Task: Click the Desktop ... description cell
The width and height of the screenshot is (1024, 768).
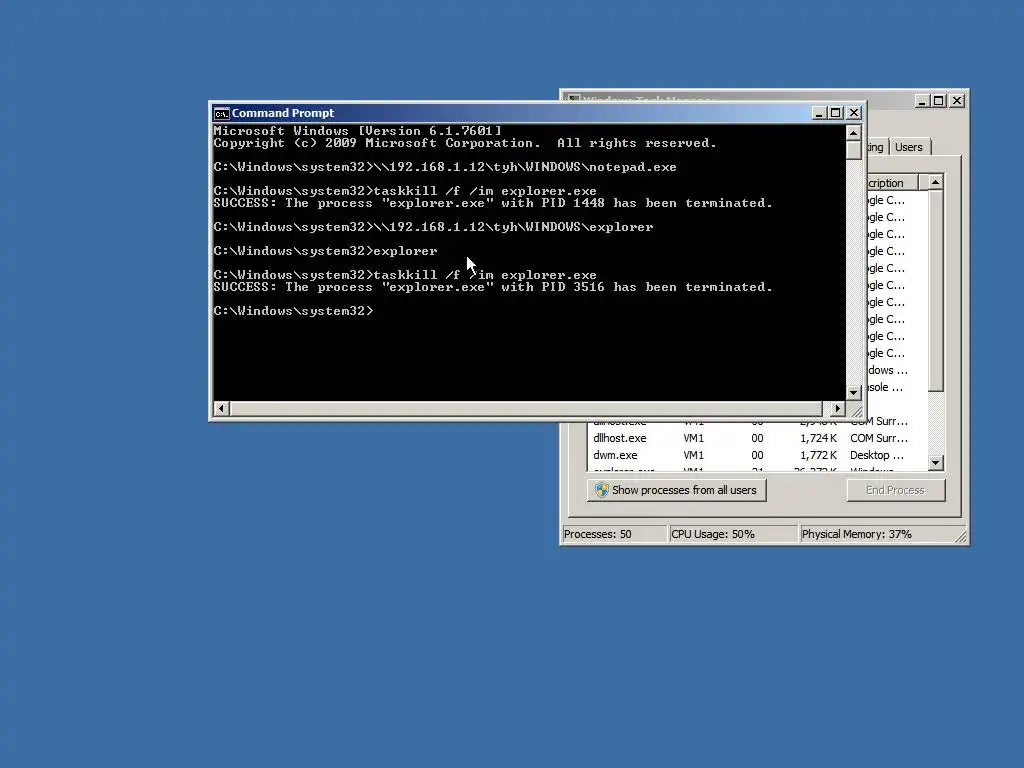Action: coord(876,455)
